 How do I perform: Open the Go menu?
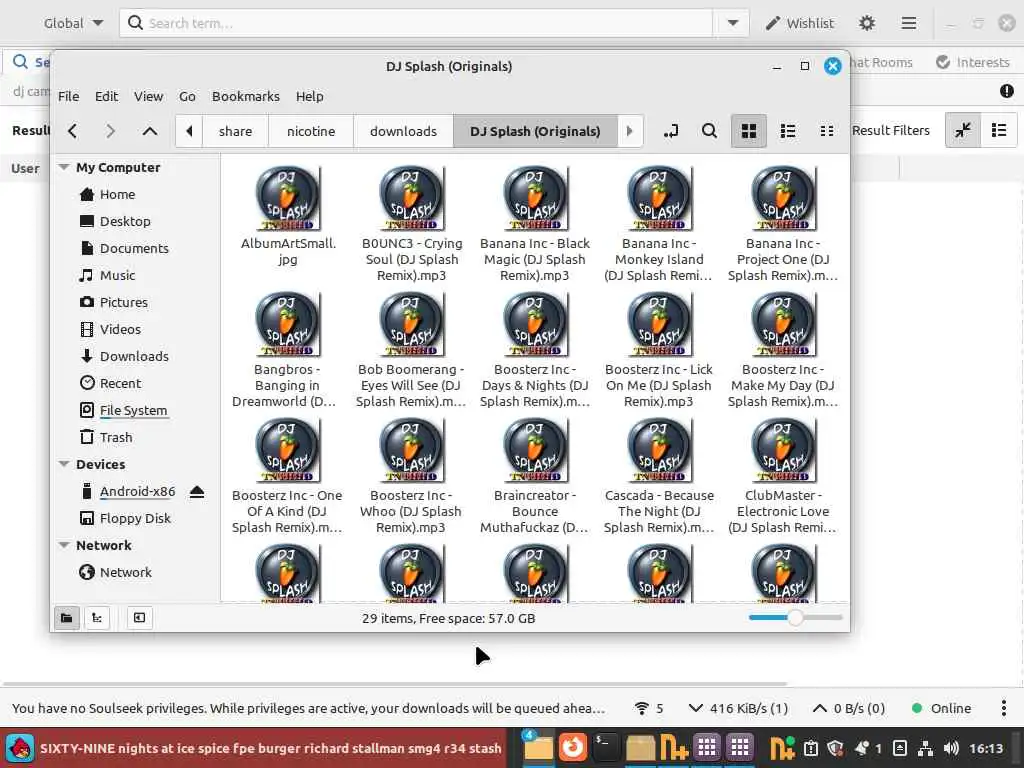point(187,97)
